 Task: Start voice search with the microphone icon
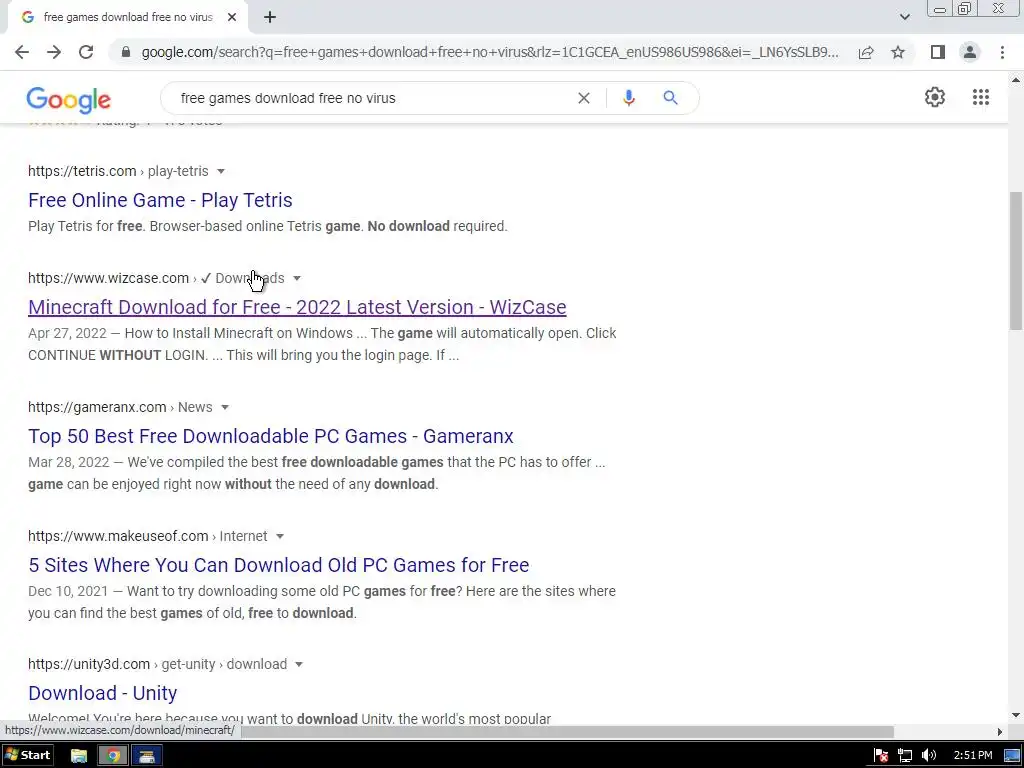[x=629, y=98]
